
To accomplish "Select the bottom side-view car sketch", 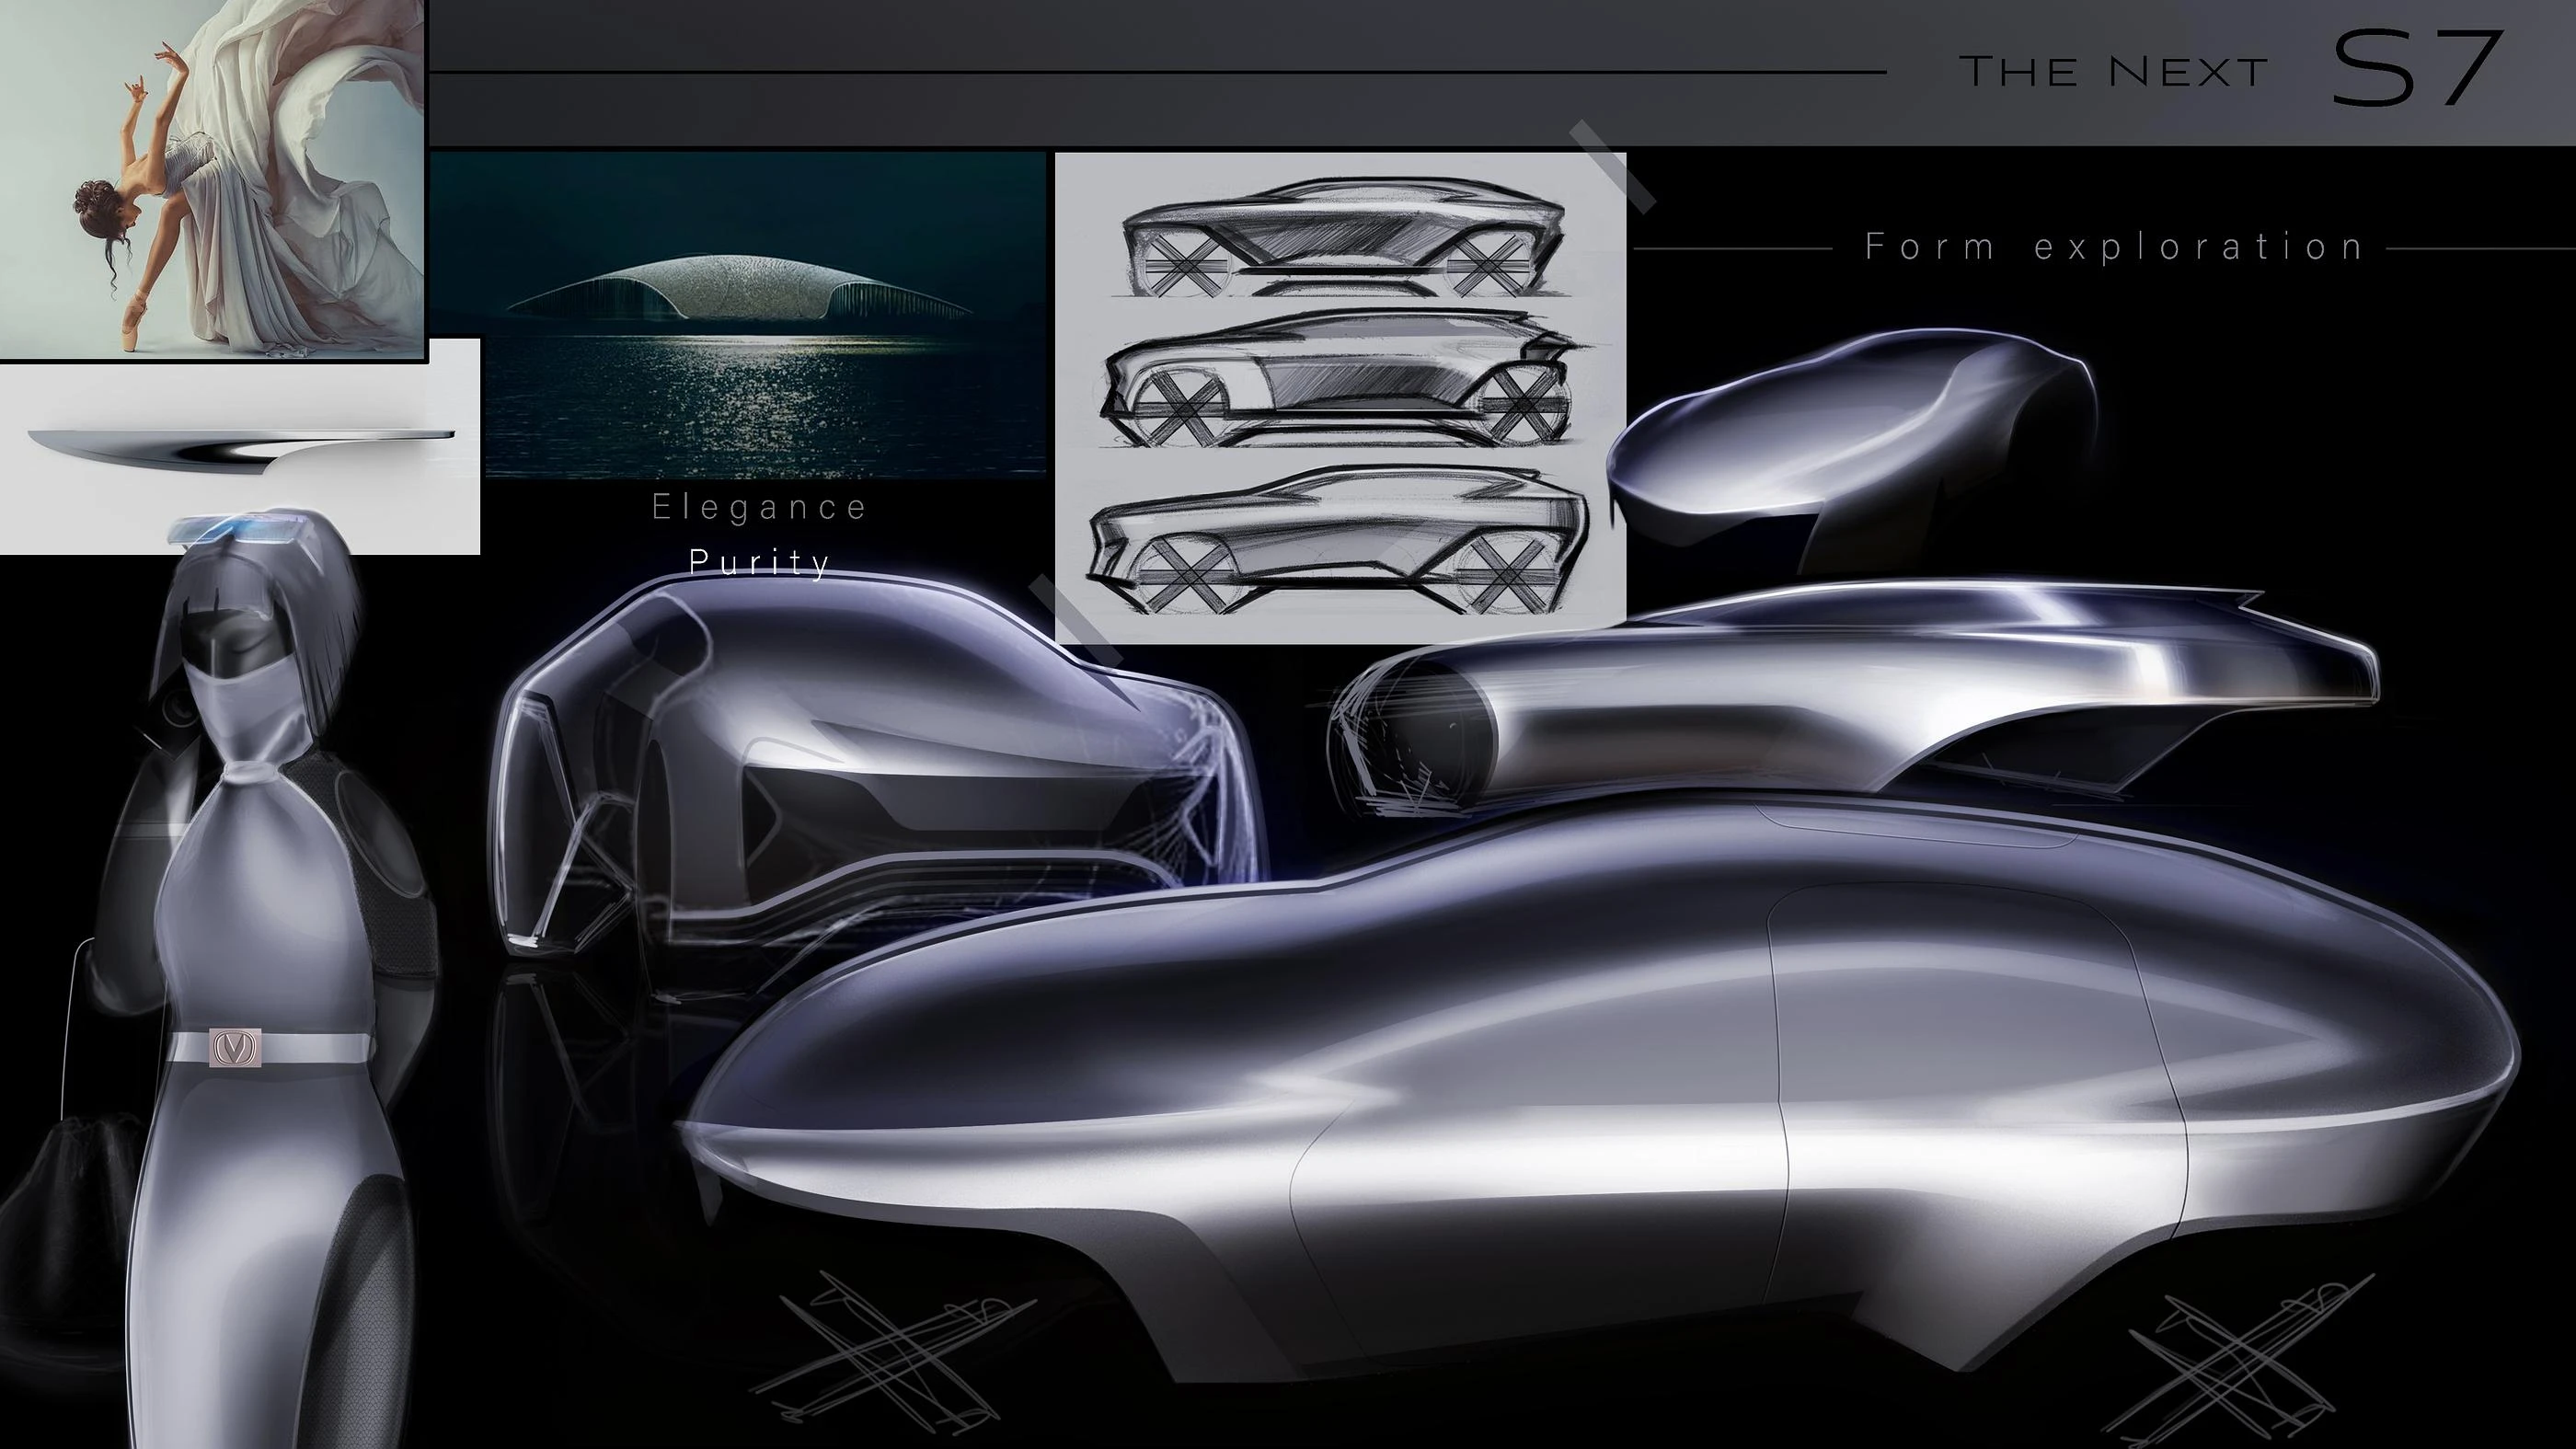I will [x=1340, y=540].
